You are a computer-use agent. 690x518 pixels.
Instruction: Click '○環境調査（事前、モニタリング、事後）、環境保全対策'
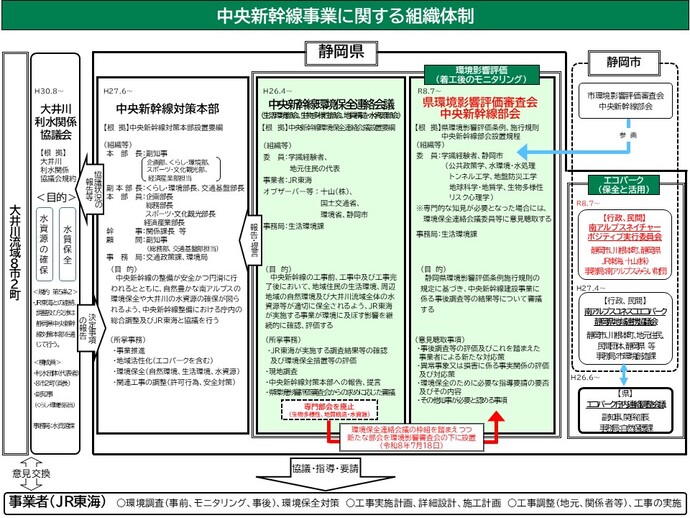tap(228, 503)
